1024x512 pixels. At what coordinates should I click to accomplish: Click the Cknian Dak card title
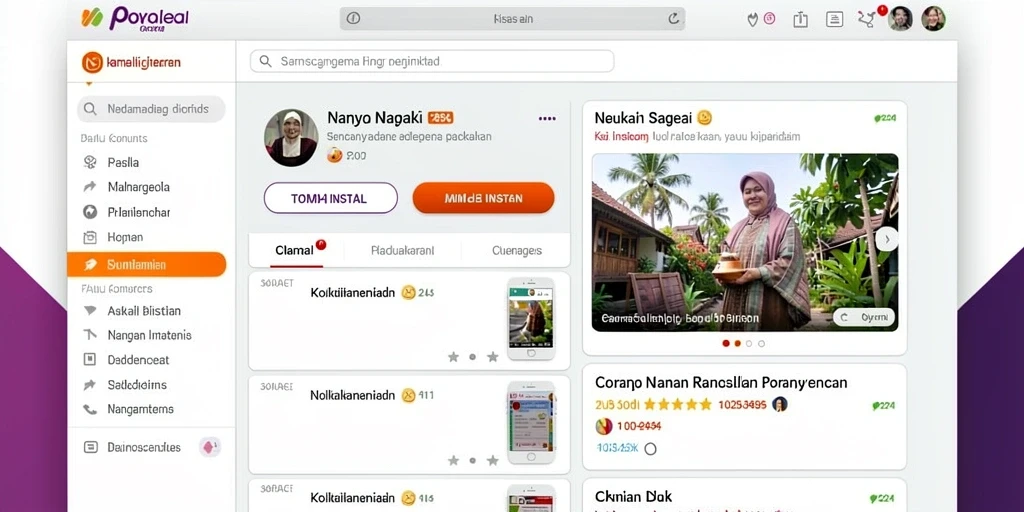point(633,497)
